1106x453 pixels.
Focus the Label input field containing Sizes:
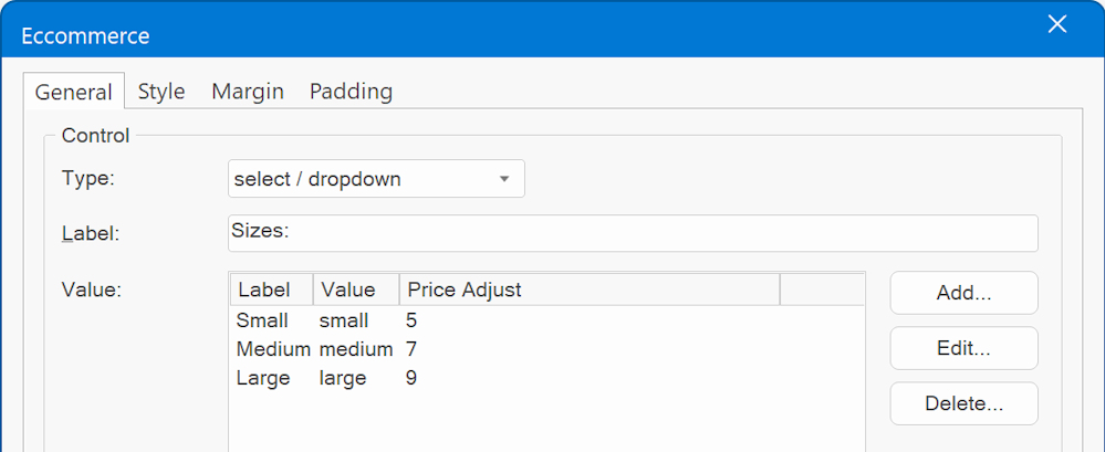click(x=633, y=234)
